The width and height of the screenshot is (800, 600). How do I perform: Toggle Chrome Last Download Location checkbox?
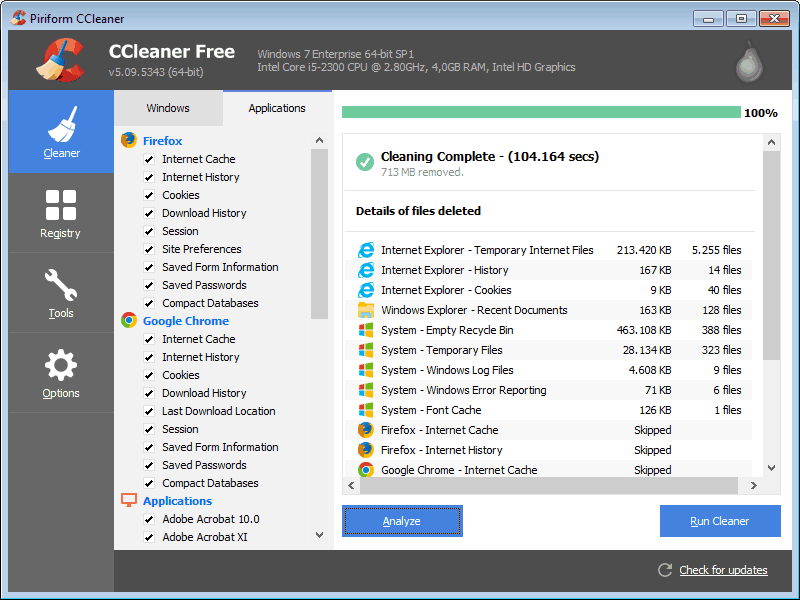[149, 411]
